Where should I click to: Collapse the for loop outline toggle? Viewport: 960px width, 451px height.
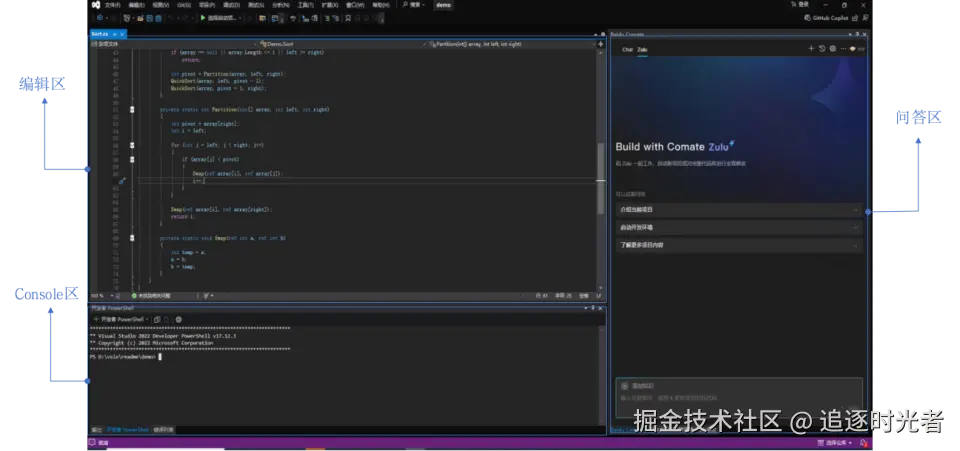(132, 146)
